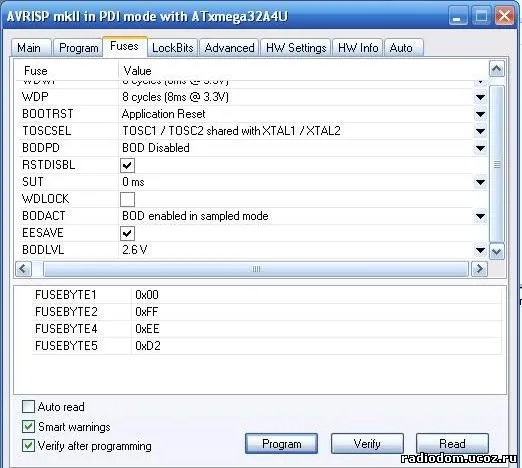Select the FUSEBYTE5 0xD2 value
This screenshot has width=522, height=468.
tap(148, 346)
